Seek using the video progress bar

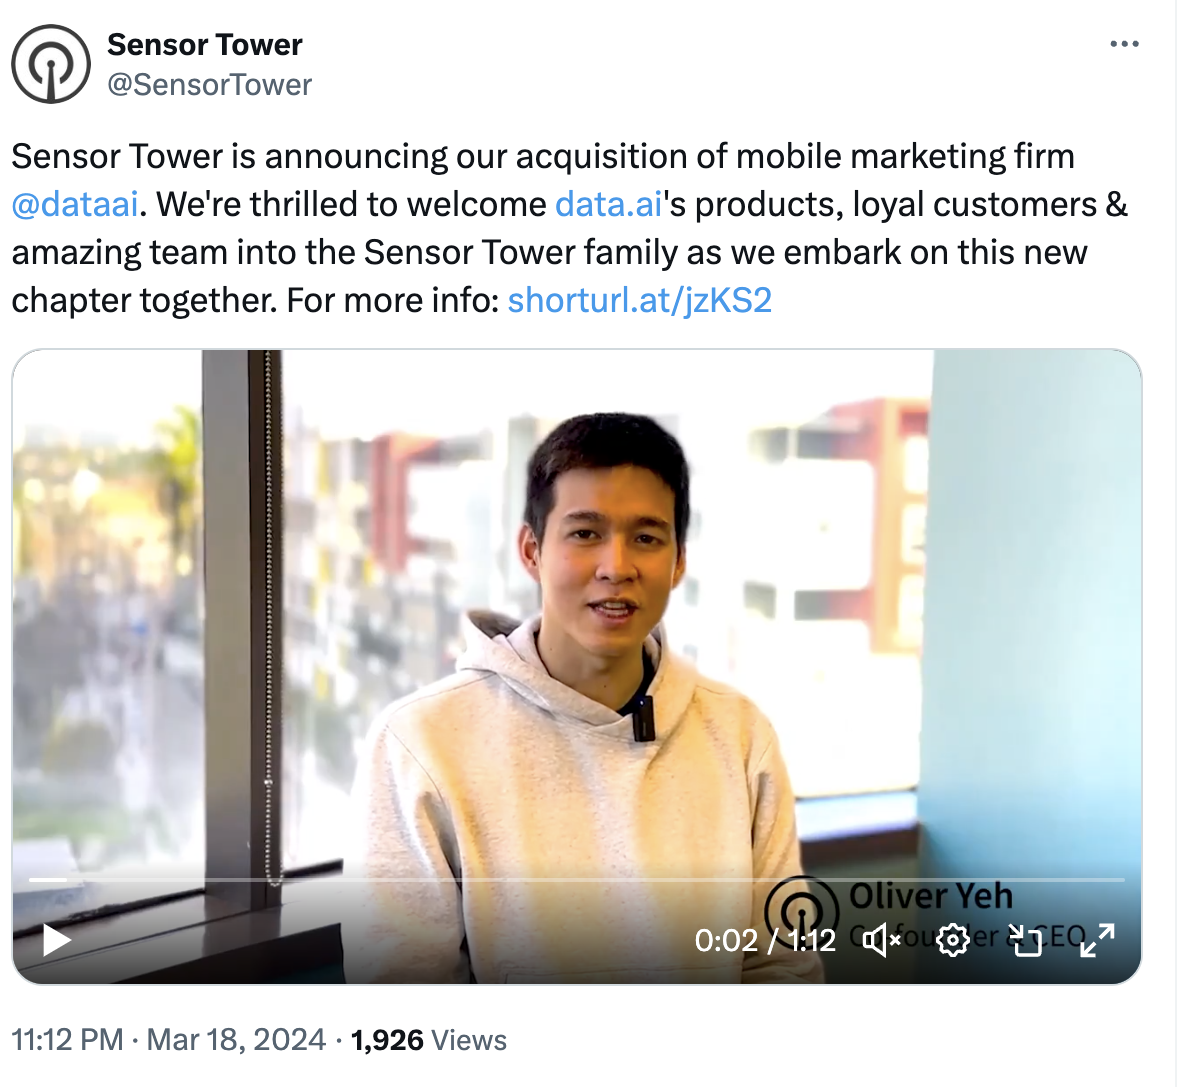pos(576,879)
